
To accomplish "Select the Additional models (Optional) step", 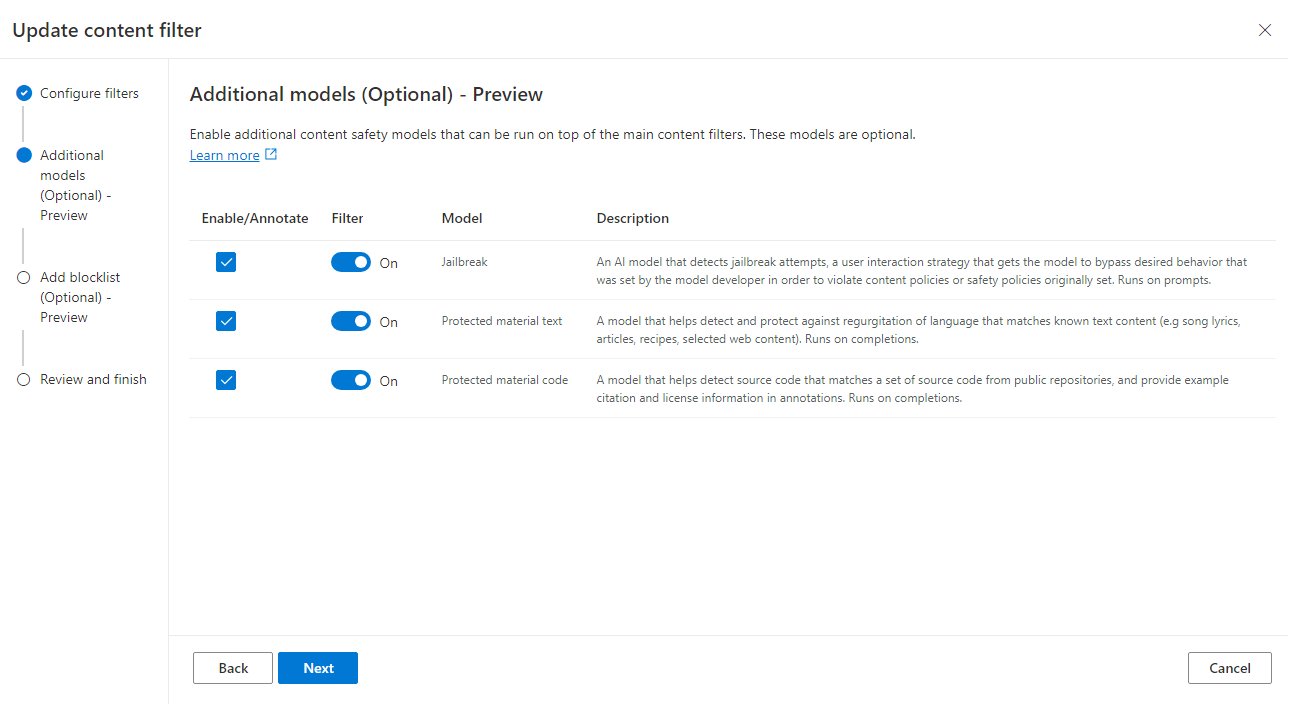I will pyautogui.click(x=76, y=185).
